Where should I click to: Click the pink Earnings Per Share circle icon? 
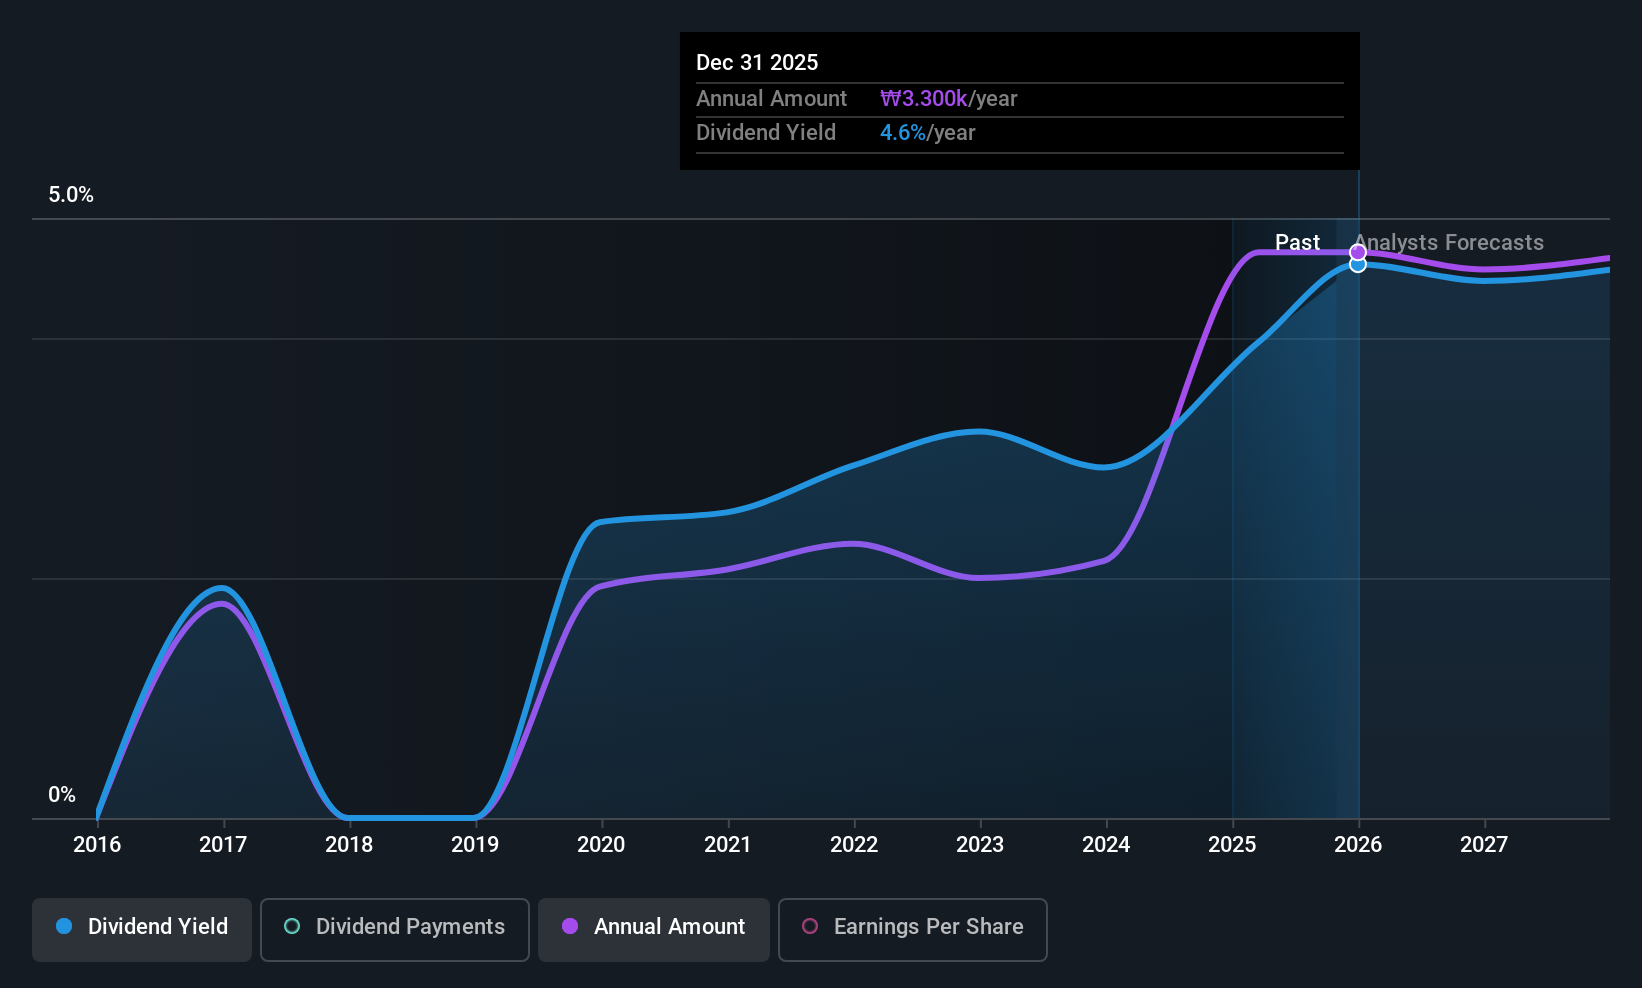(x=810, y=927)
